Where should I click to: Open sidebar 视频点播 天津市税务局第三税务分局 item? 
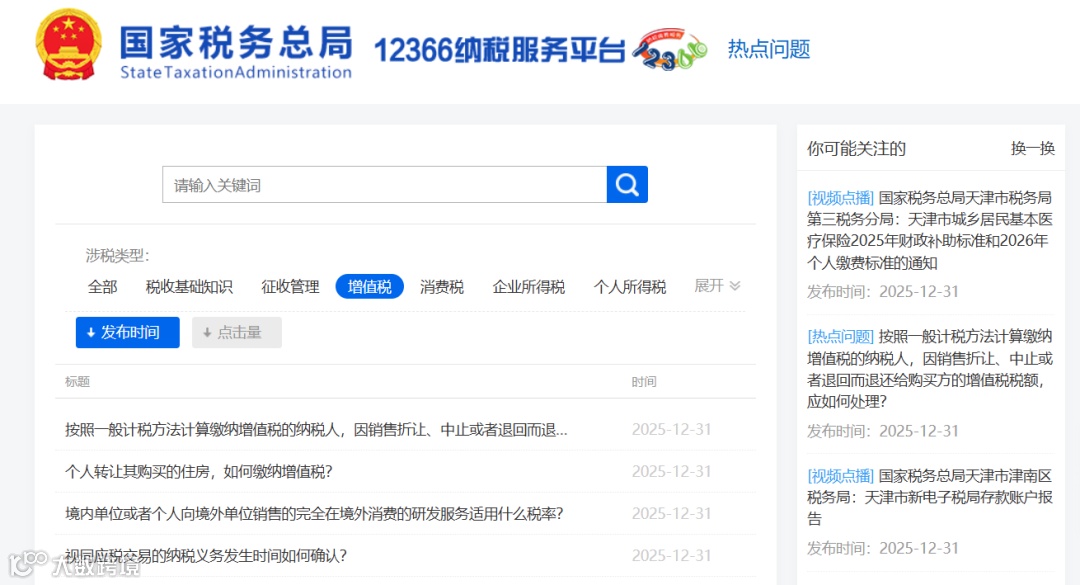coord(930,230)
